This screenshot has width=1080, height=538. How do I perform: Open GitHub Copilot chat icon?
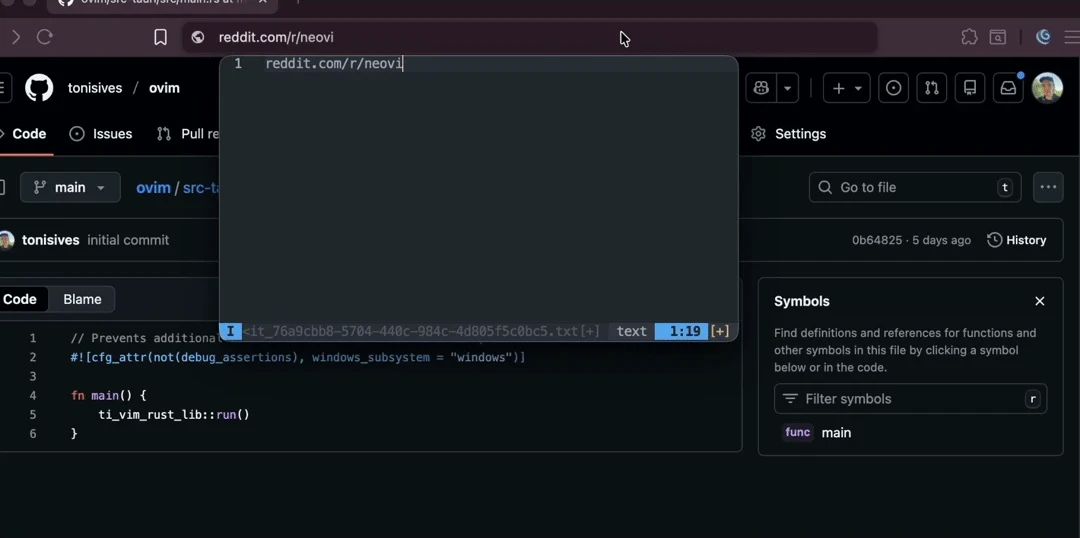coord(761,88)
